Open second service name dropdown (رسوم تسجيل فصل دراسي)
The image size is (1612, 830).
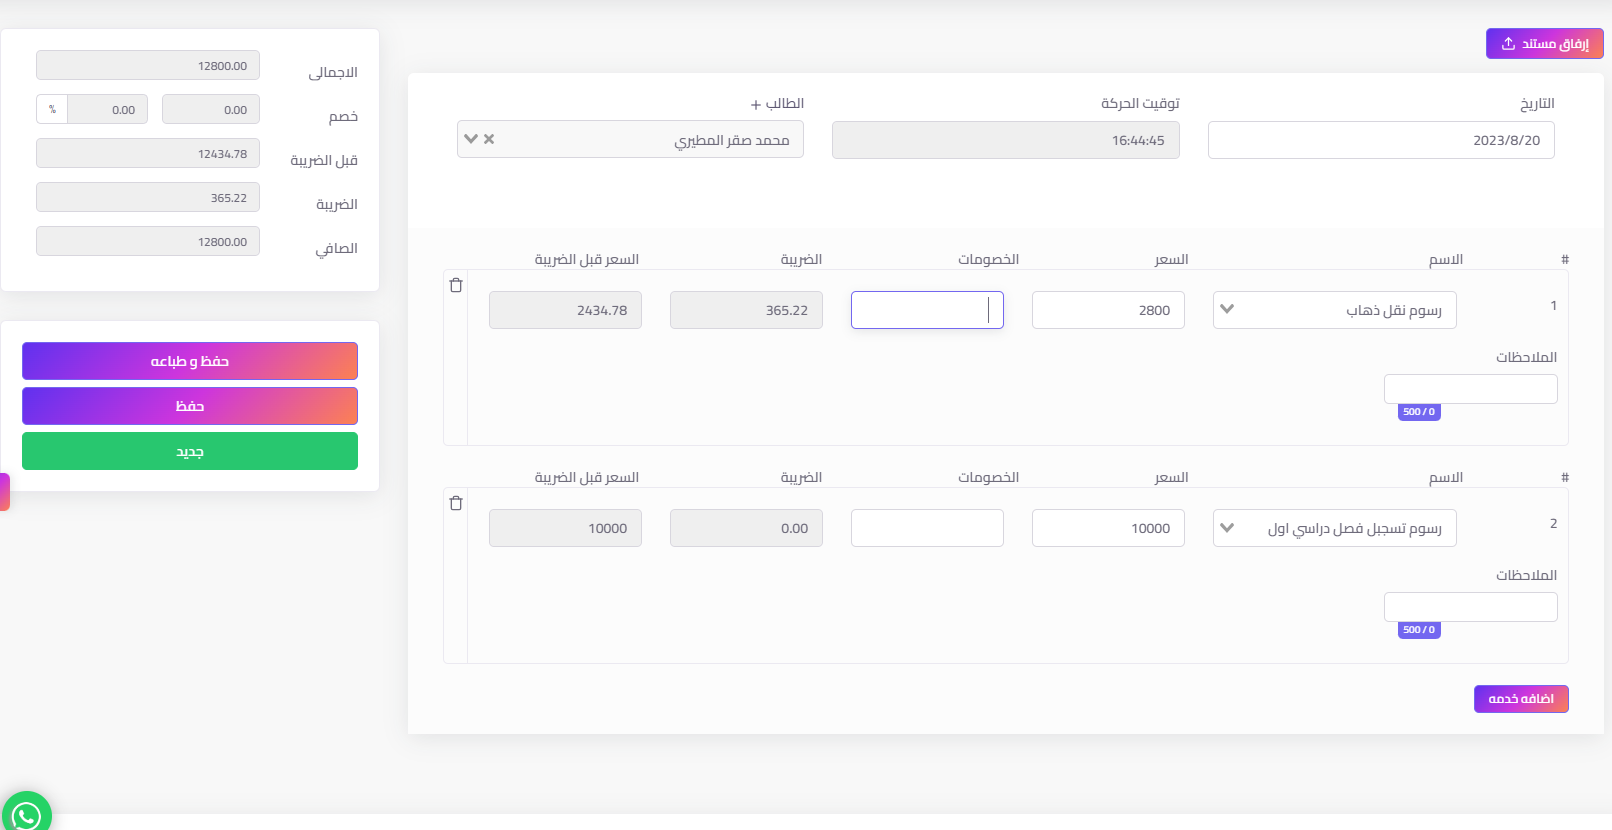pyautogui.click(x=1334, y=528)
